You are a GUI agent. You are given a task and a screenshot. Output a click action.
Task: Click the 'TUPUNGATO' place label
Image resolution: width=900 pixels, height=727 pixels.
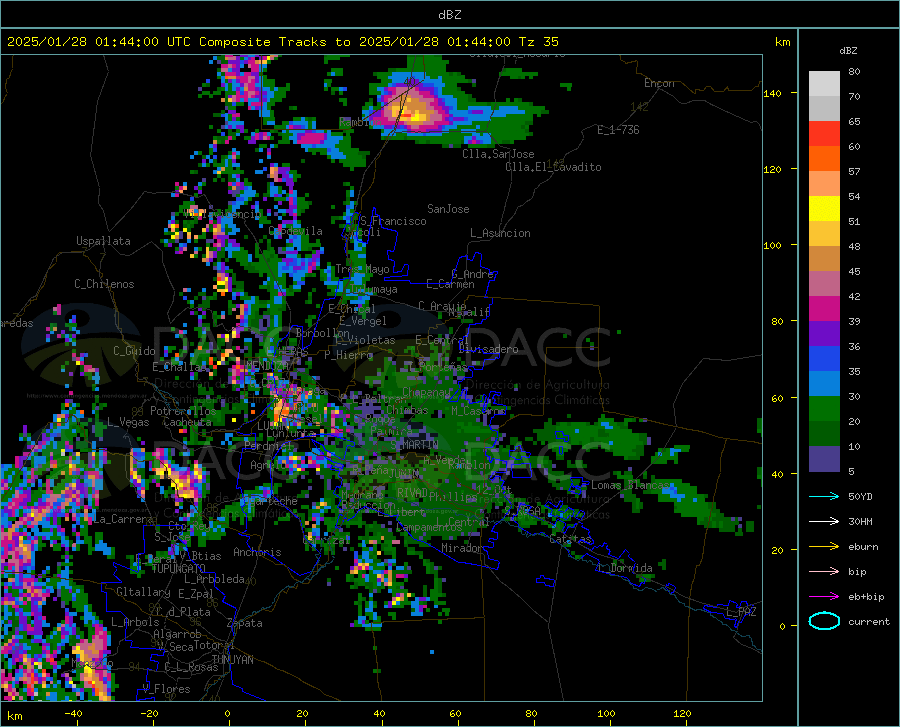[x=178, y=568]
